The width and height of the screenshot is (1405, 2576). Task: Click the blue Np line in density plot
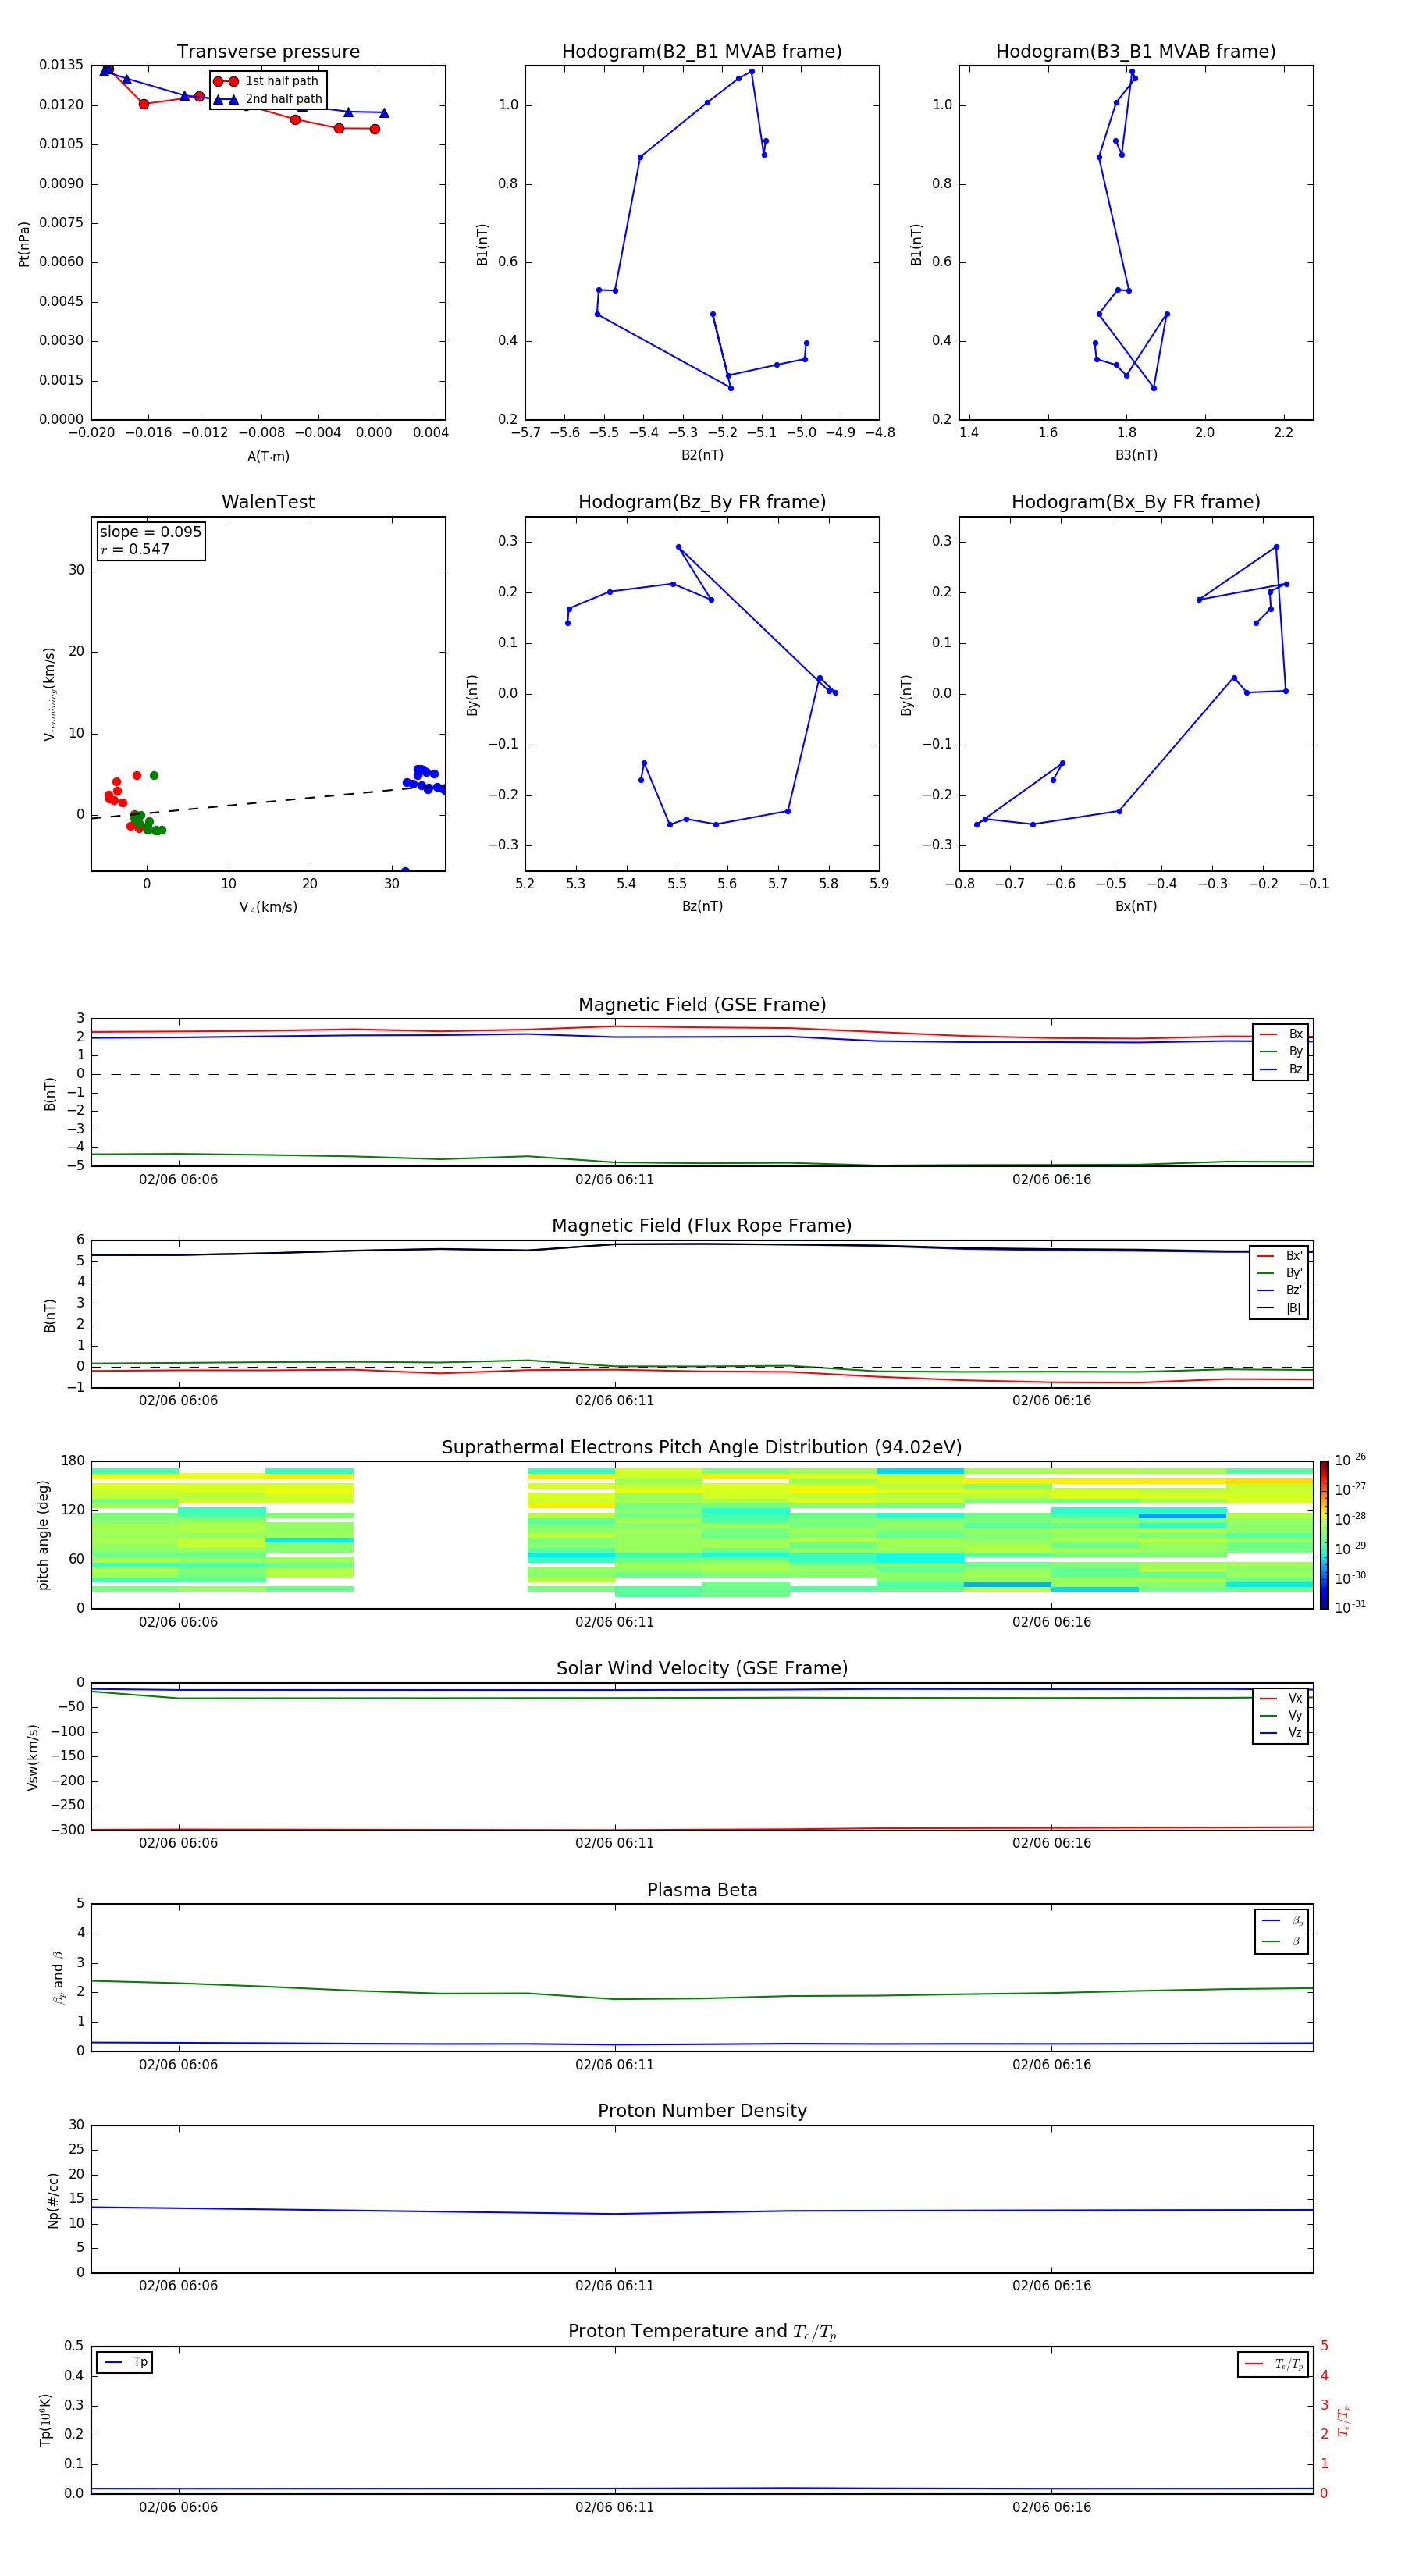[702, 2211]
